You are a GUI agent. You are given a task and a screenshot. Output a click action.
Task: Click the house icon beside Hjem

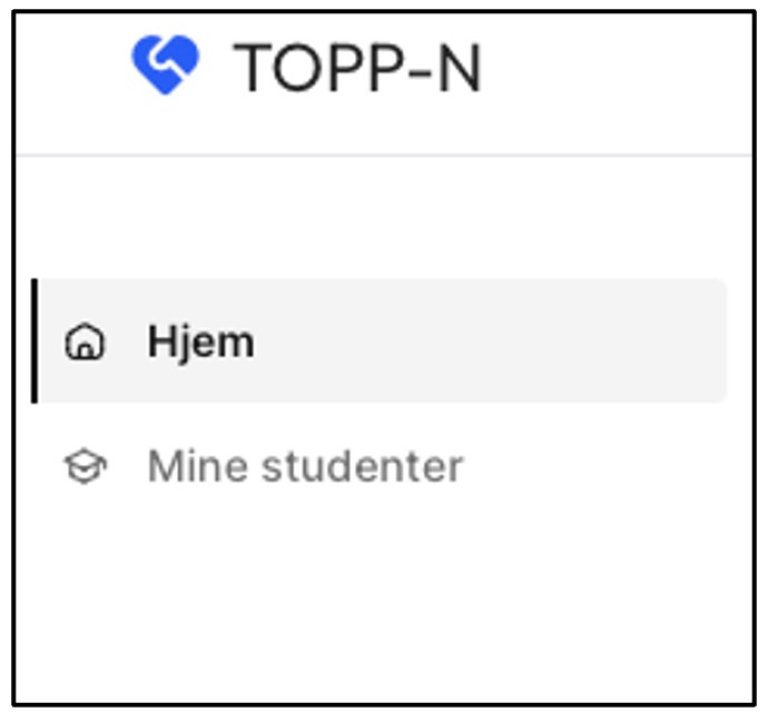[x=84, y=343]
